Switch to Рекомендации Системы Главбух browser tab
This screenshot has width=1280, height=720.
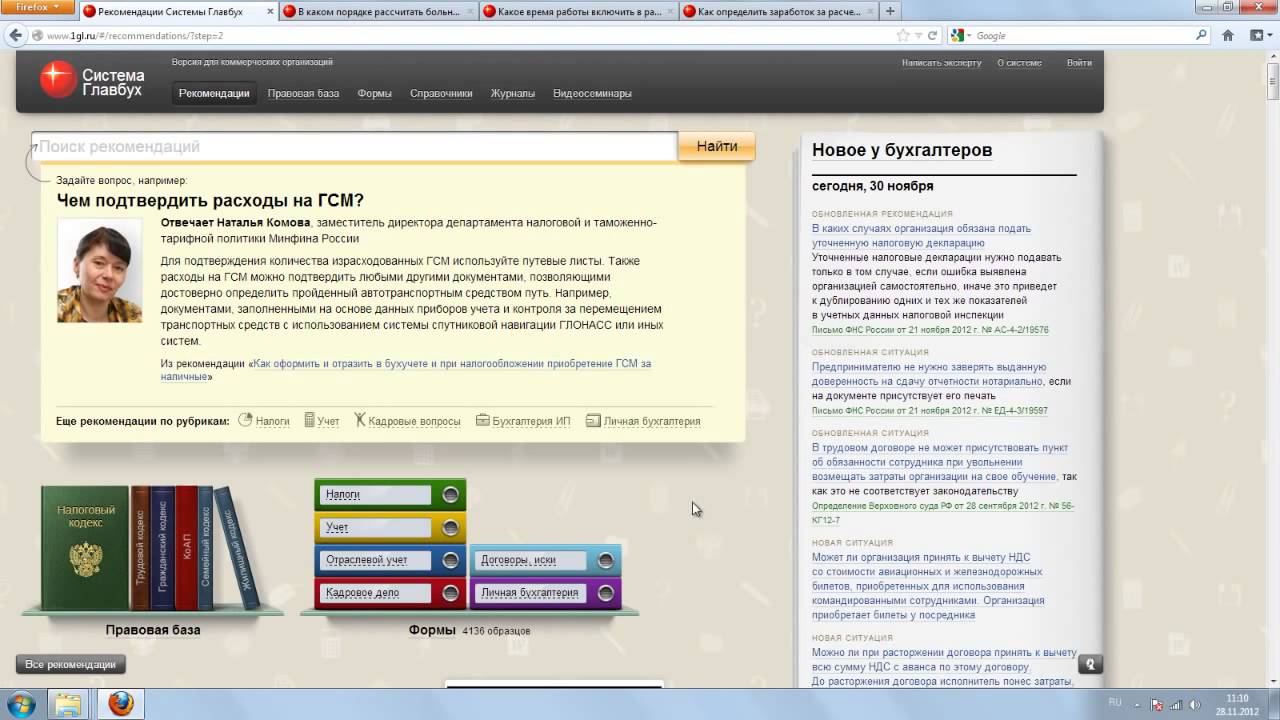click(178, 11)
